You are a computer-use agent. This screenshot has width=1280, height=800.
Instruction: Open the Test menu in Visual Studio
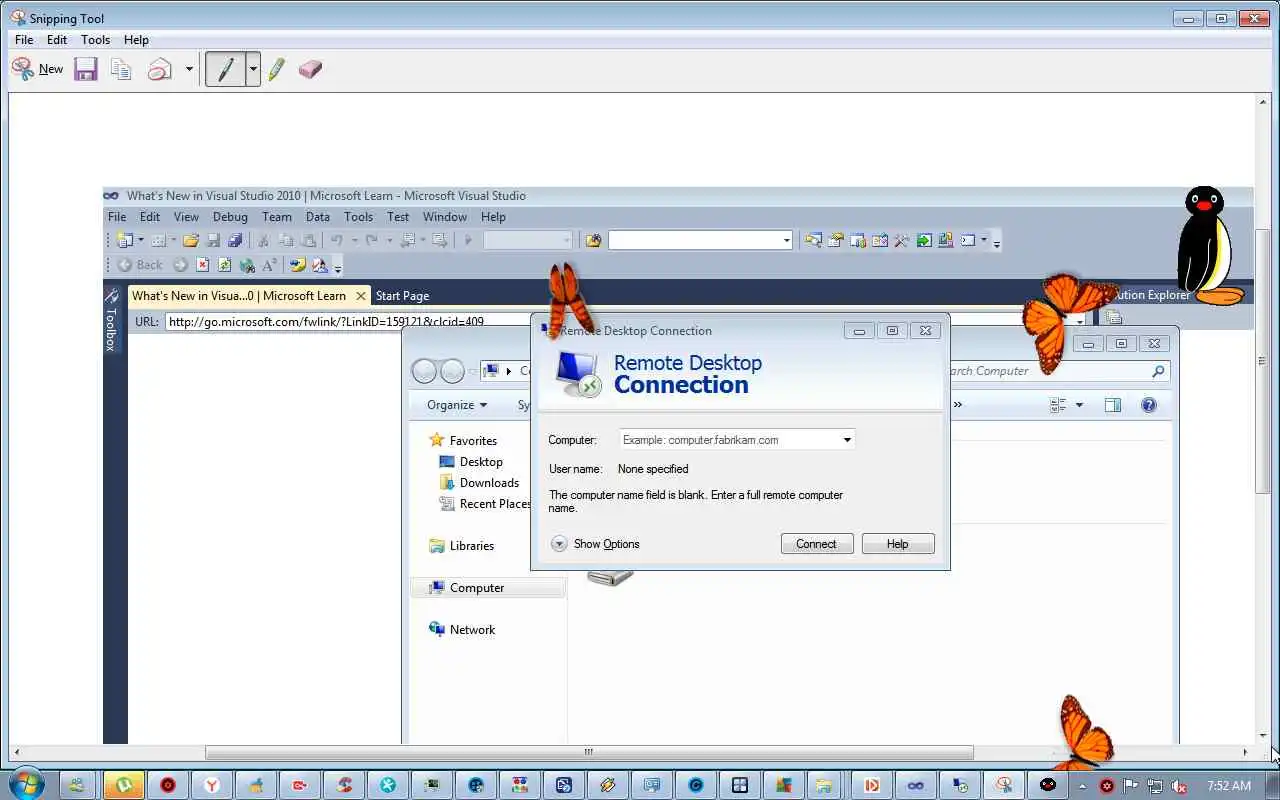(398, 217)
